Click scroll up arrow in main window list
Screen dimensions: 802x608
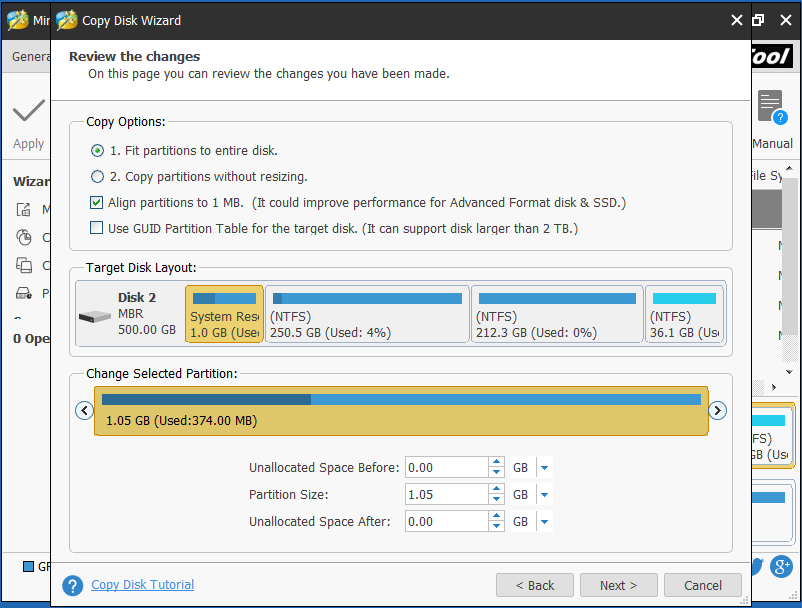click(x=789, y=168)
